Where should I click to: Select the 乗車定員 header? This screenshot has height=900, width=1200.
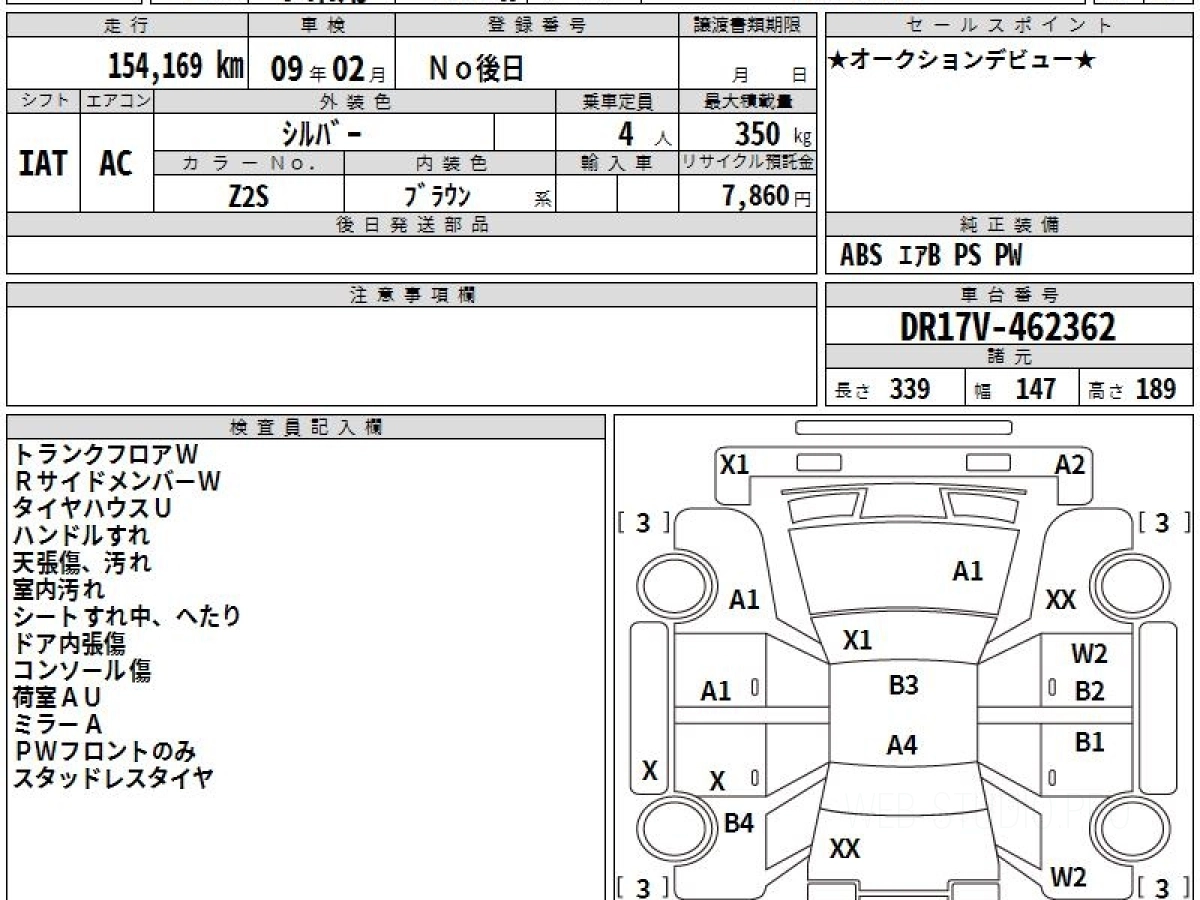click(617, 101)
